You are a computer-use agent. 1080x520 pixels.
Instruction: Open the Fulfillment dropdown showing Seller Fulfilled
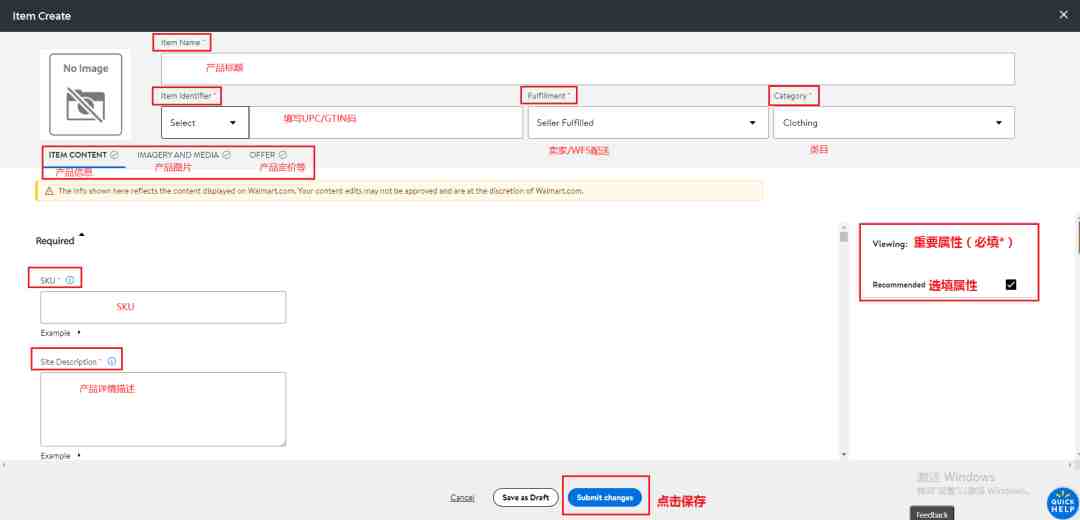pos(647,123)
